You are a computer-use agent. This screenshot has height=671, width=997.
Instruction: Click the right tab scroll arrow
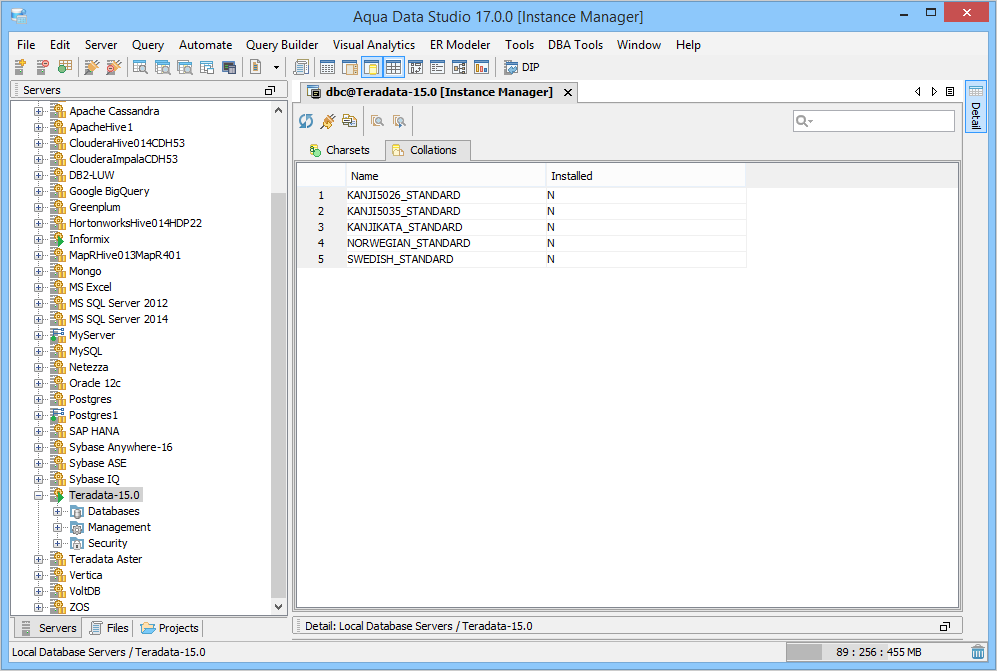(934, 92)
